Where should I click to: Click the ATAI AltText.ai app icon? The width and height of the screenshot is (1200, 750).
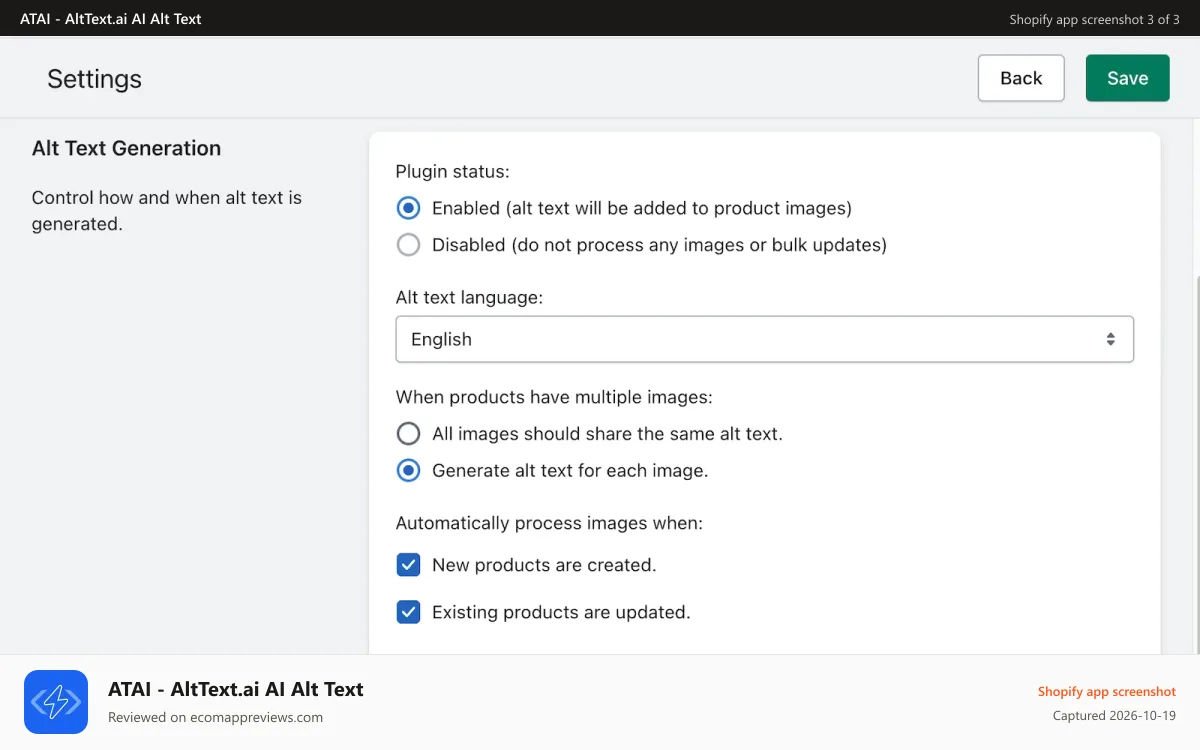tap(56, 702)
